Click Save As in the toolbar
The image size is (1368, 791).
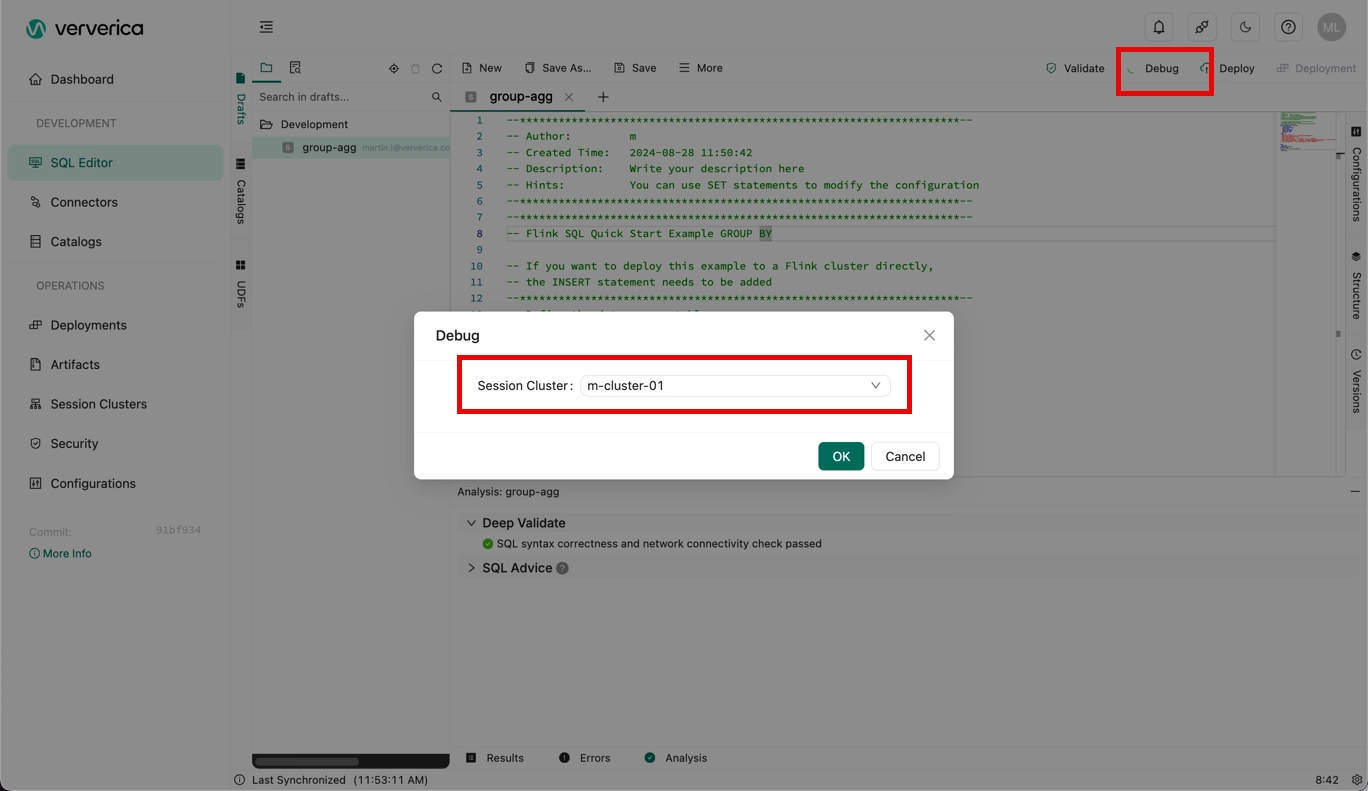coord(558,68)
